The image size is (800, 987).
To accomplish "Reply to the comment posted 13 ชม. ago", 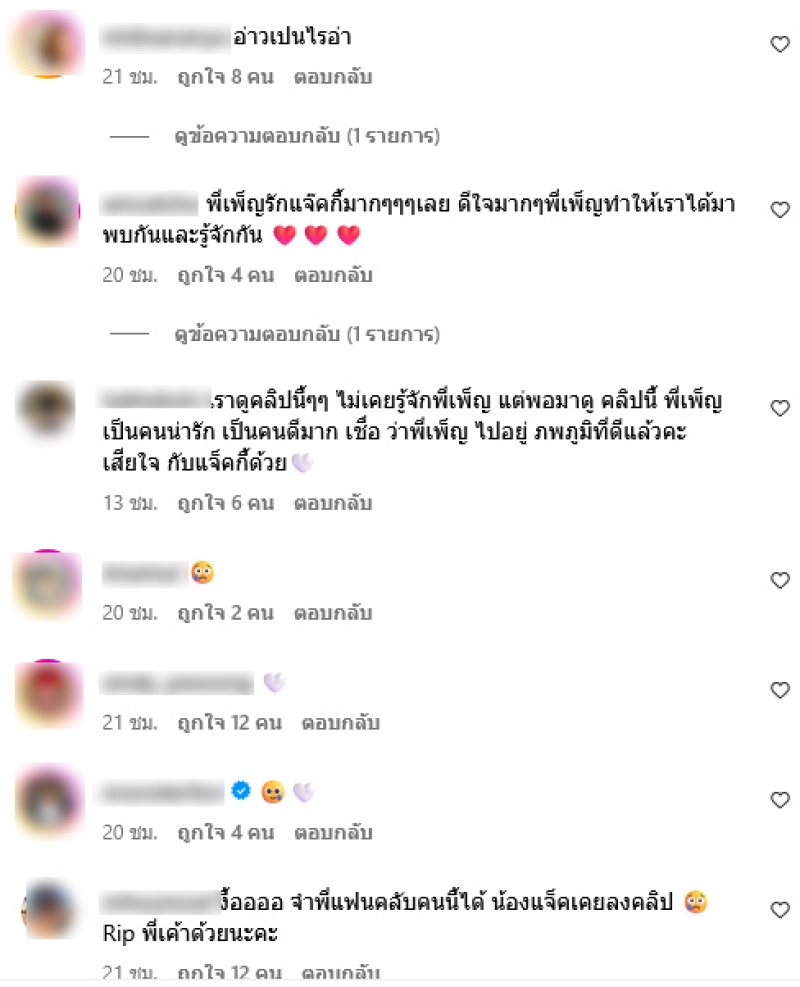I will pos(333,503).
